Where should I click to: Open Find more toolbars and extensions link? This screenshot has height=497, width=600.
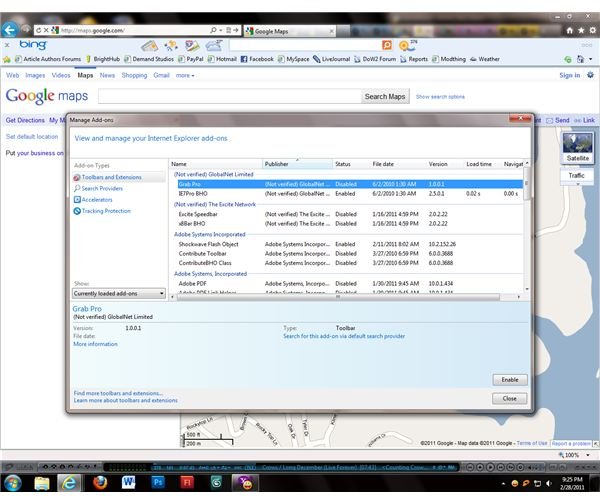point(118,393)
